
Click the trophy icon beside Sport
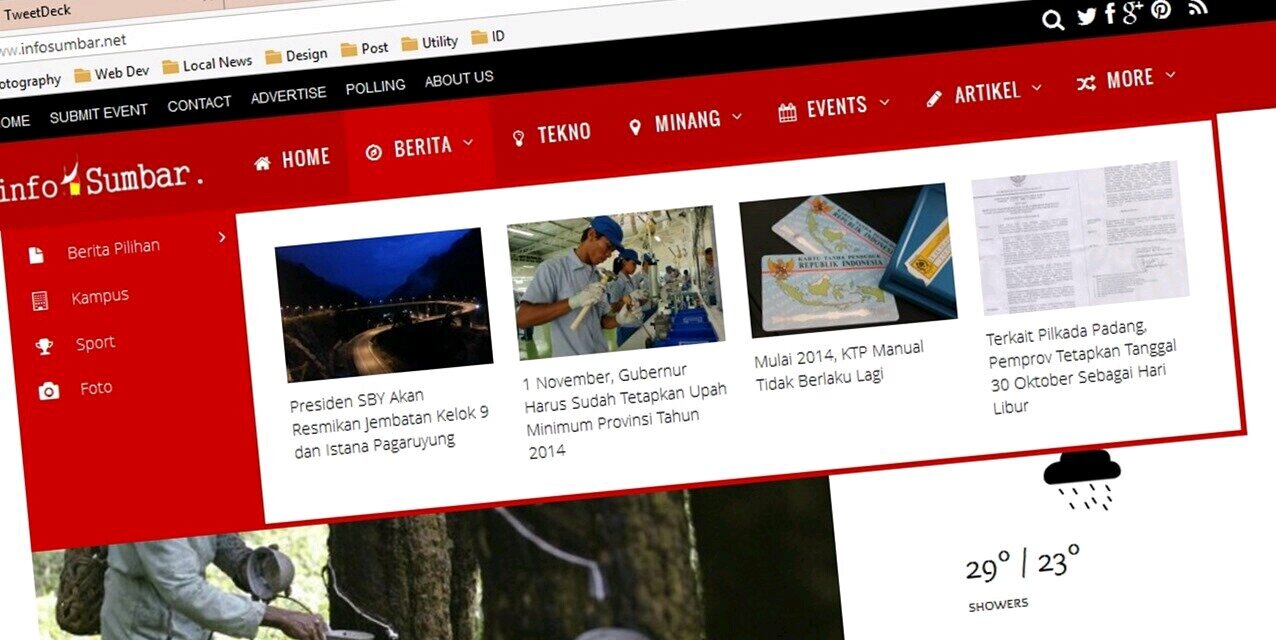point(44,346)
